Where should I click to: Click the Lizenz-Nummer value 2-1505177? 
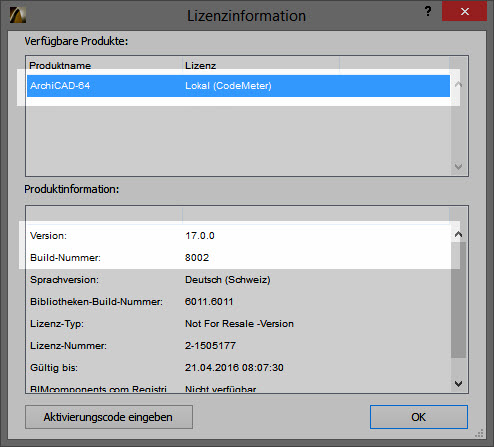[x=210, y=346]
